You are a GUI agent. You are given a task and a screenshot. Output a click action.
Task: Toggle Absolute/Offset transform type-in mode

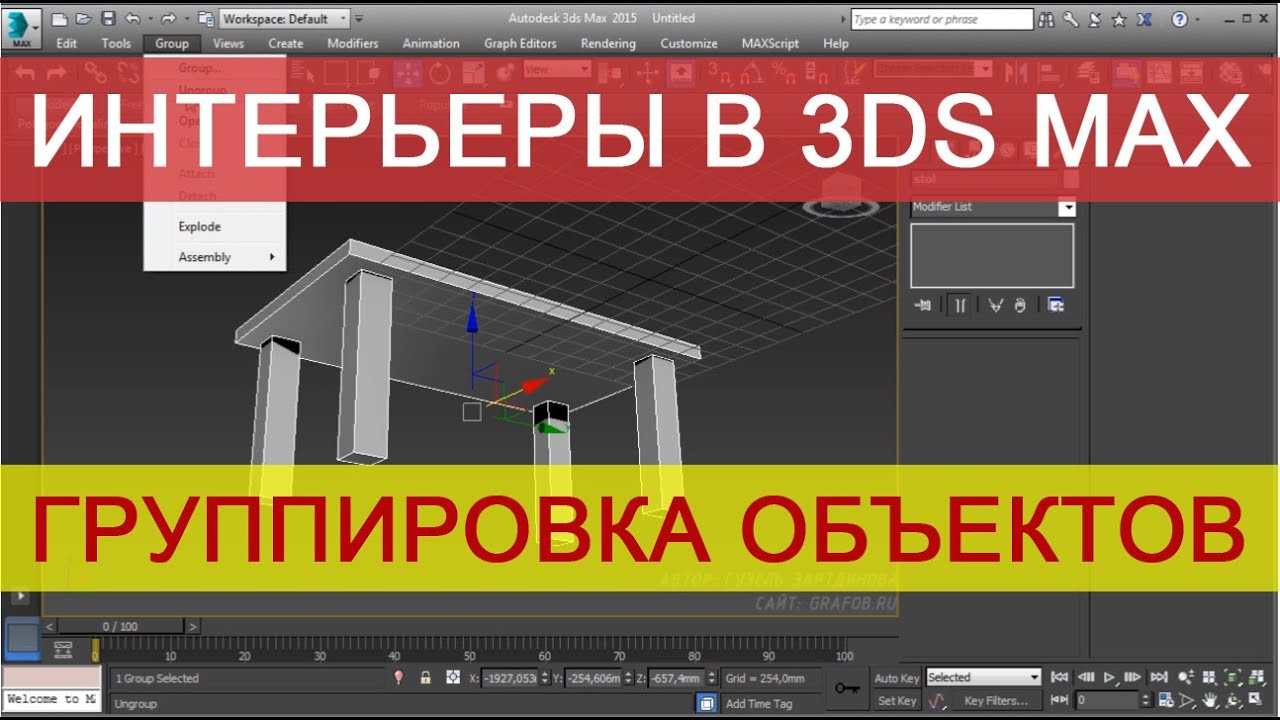tap(452, 678)
